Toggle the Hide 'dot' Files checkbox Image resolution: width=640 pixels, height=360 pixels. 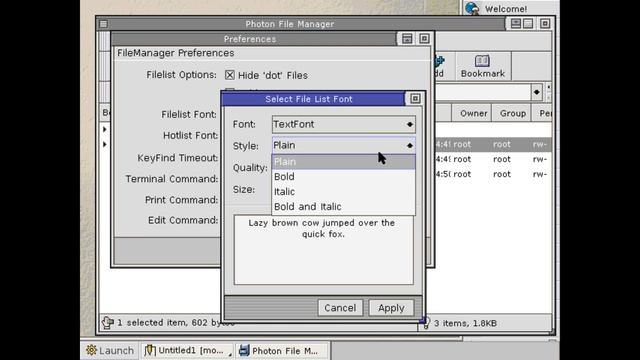point(230,75)
